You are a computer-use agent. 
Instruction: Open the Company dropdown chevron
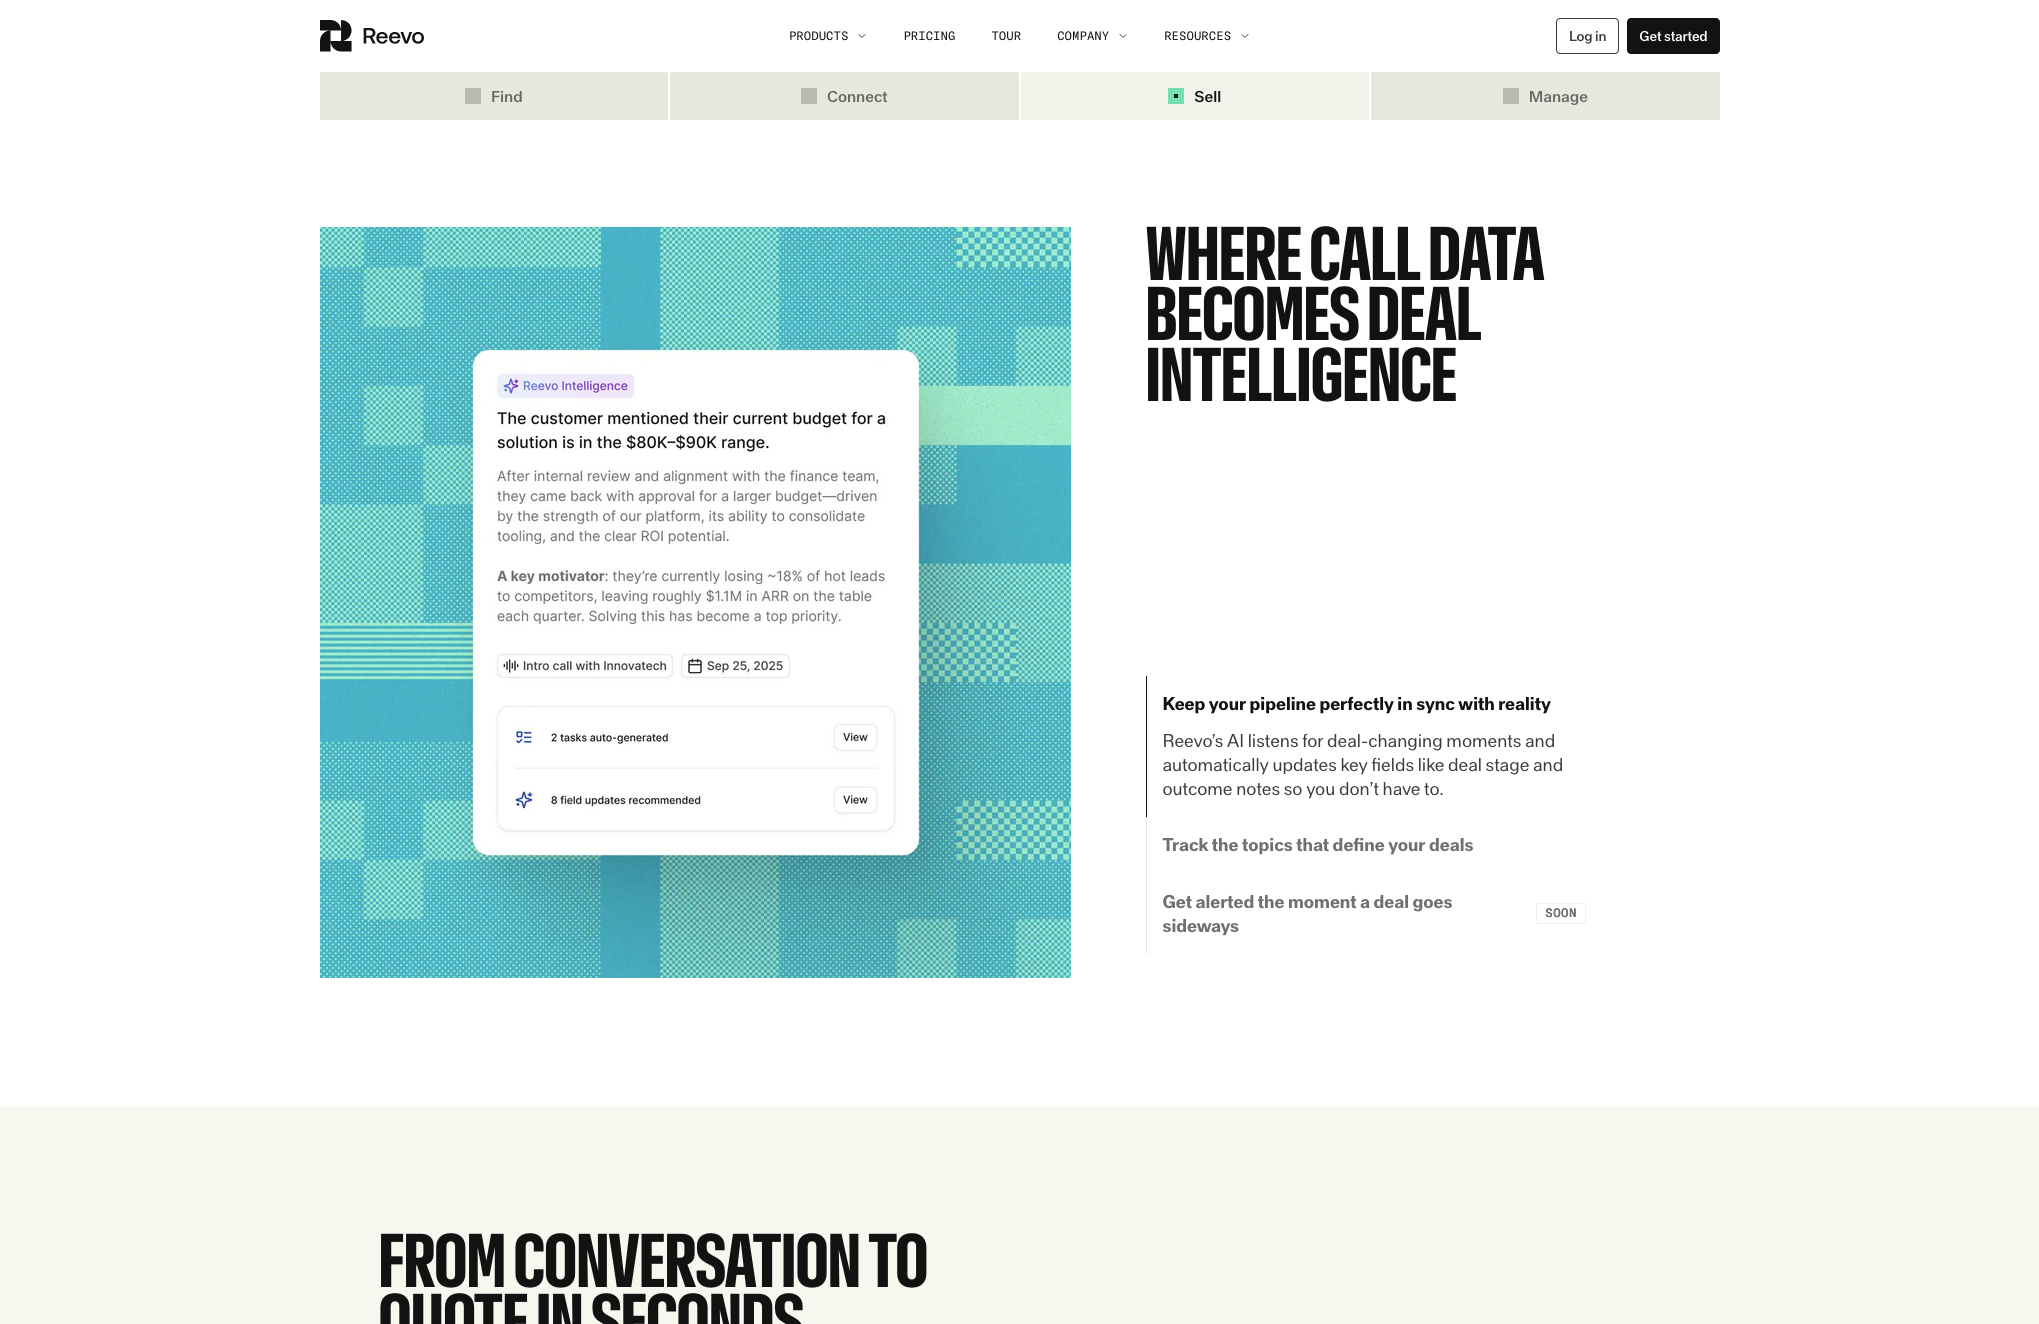coord(1123,36)
